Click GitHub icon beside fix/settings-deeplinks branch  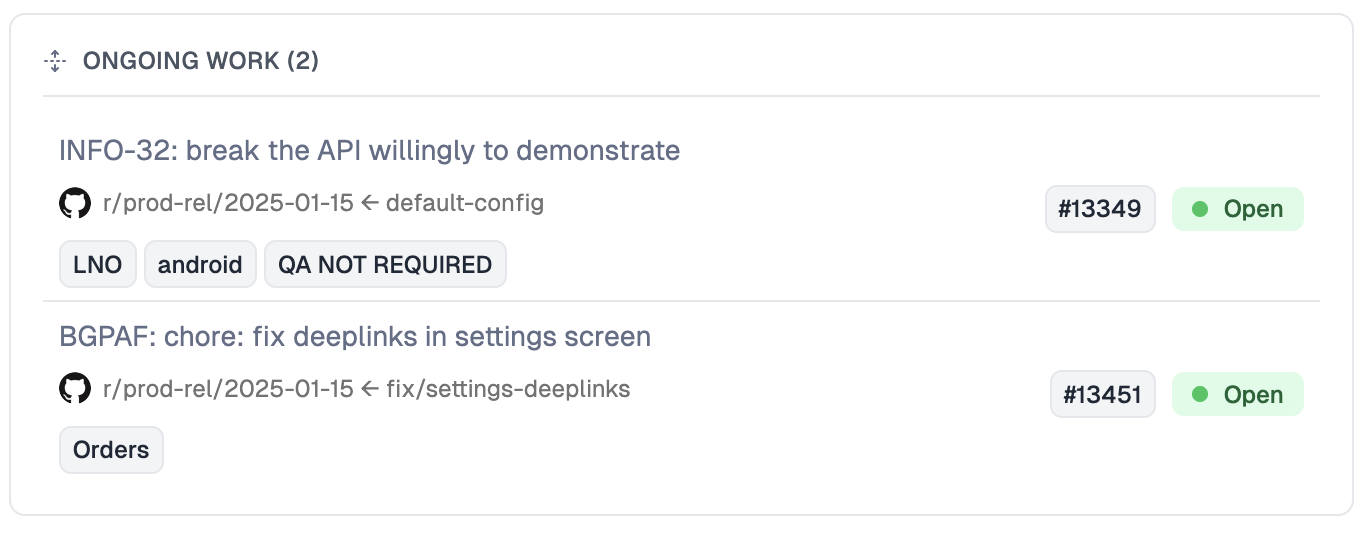click(x=75, y=389)
